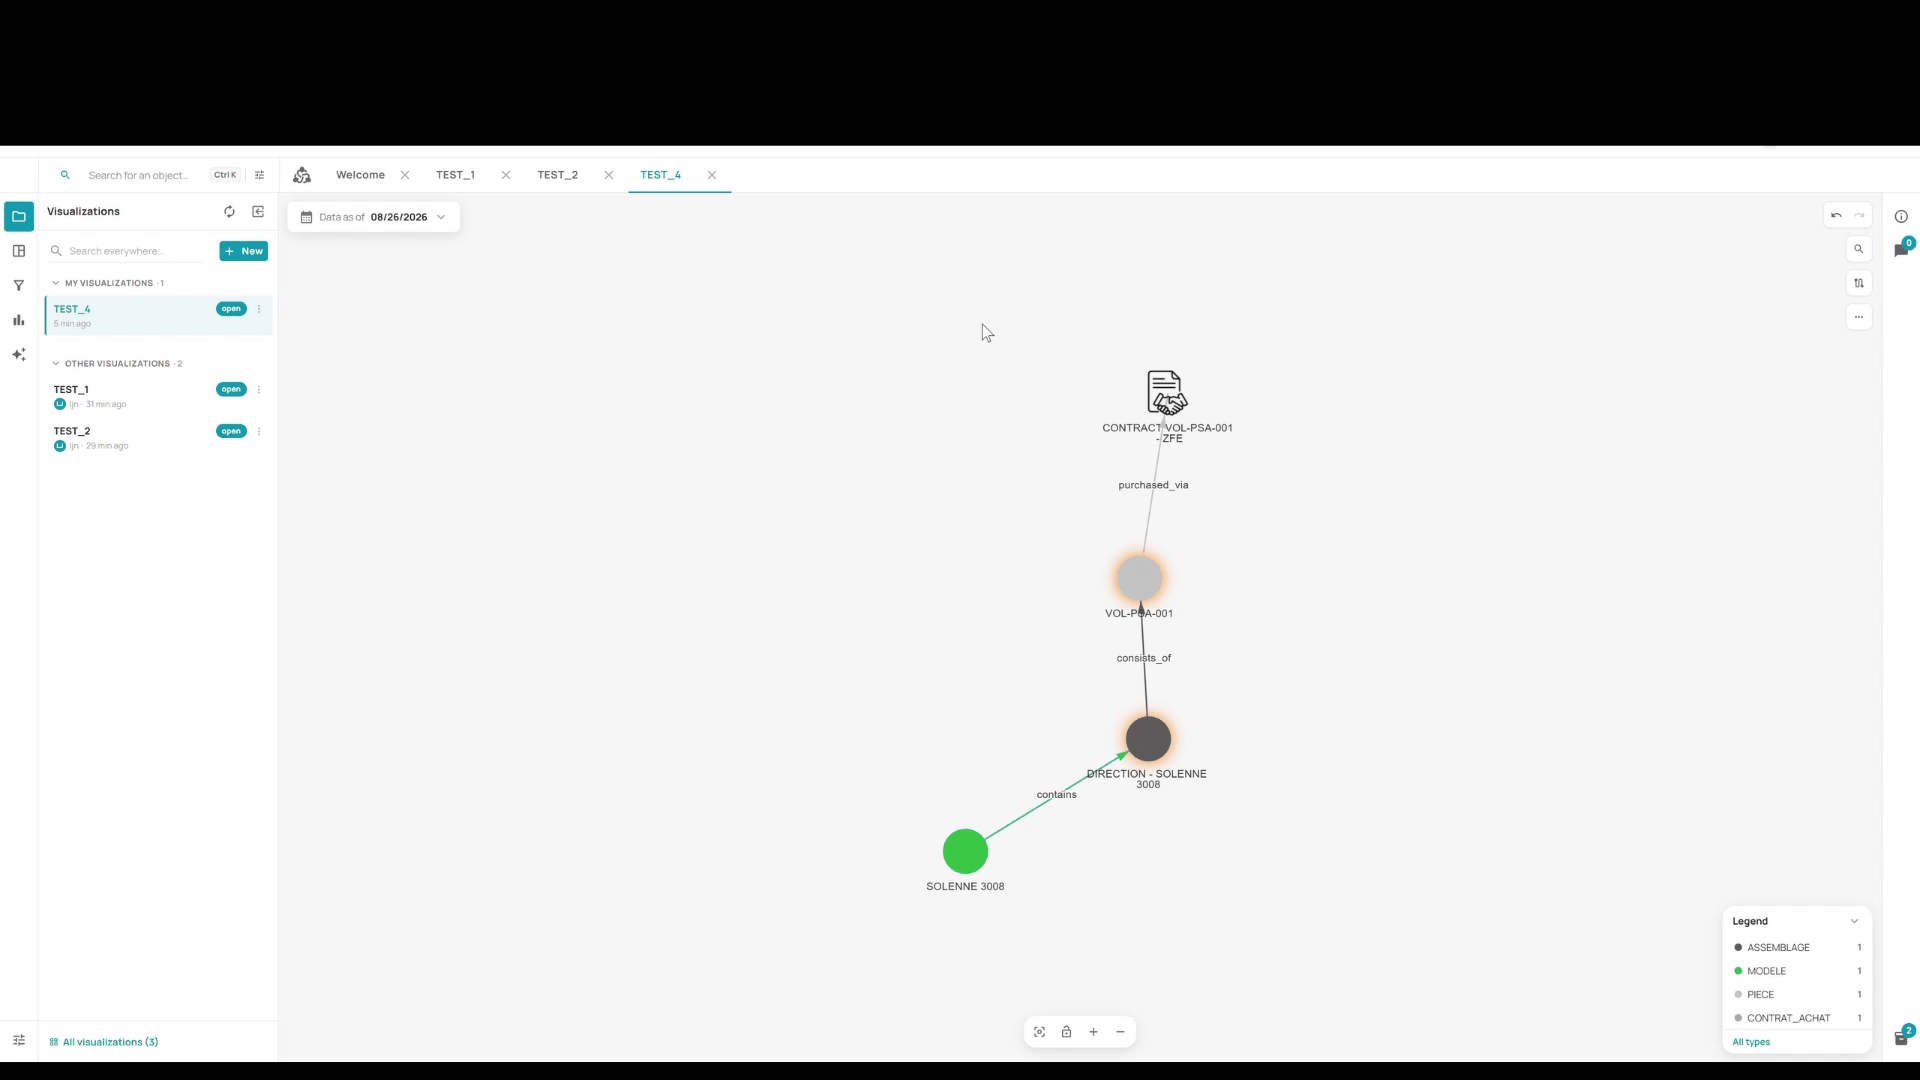Open the graph search magnifier tool
This screenshot has height=1080, width=1920.
pyautogui.click(x=1859, y=249)
